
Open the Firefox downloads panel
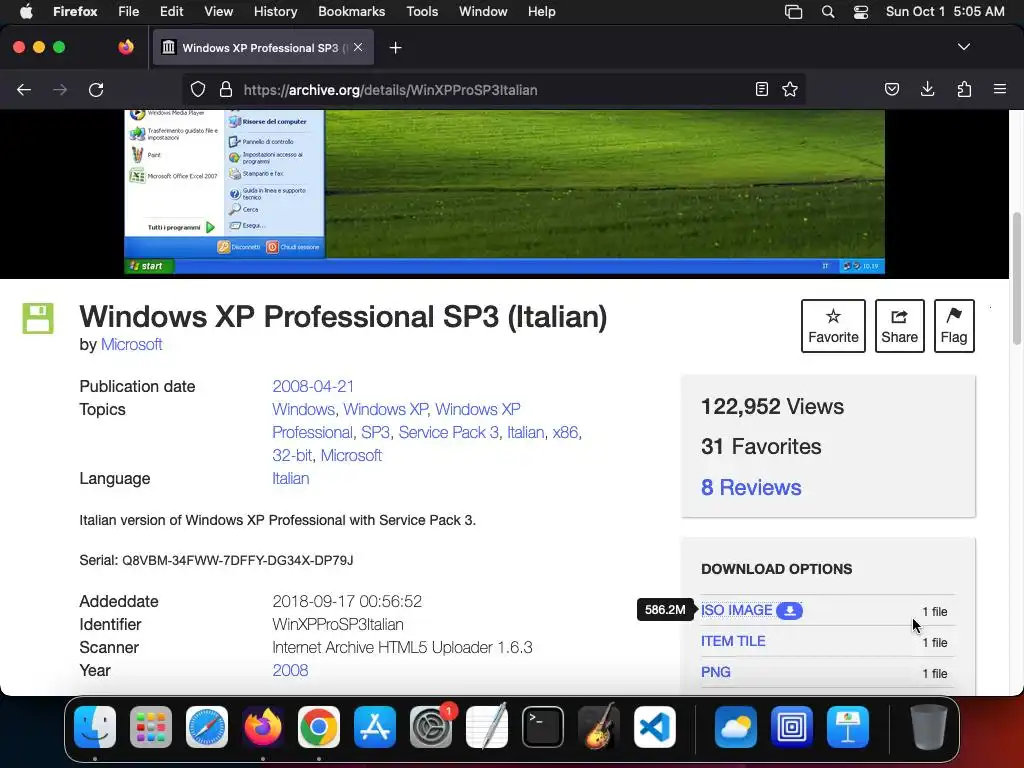point(927,89)
